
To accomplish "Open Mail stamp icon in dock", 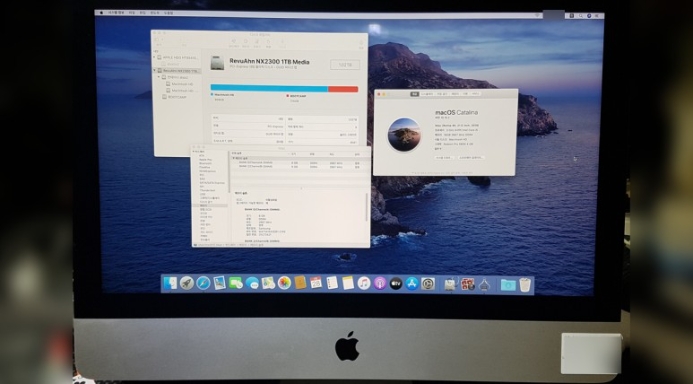I will coord(219,283).
